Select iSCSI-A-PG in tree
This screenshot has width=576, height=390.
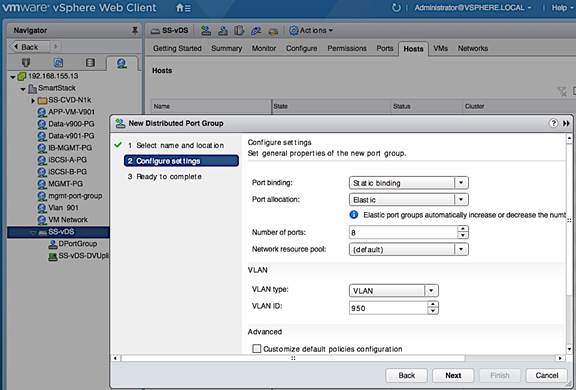[x=68, y=160]
